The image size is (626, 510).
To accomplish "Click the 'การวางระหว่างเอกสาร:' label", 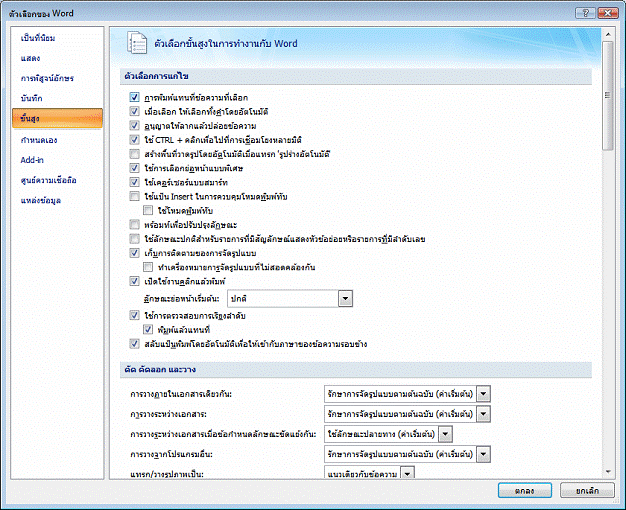I will click(168, 414).
